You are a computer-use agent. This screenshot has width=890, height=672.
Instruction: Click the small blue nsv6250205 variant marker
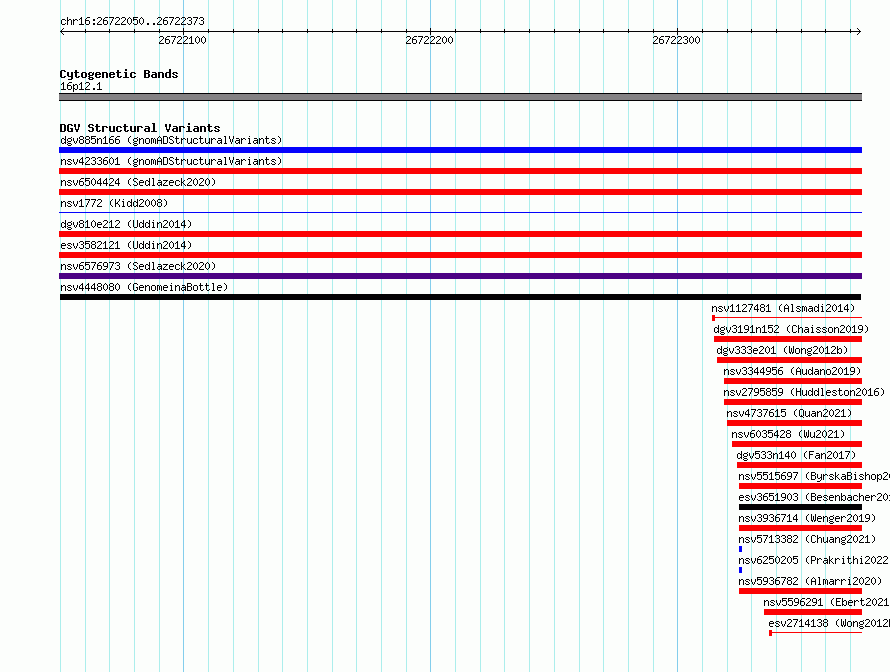[x=740, y=570]
